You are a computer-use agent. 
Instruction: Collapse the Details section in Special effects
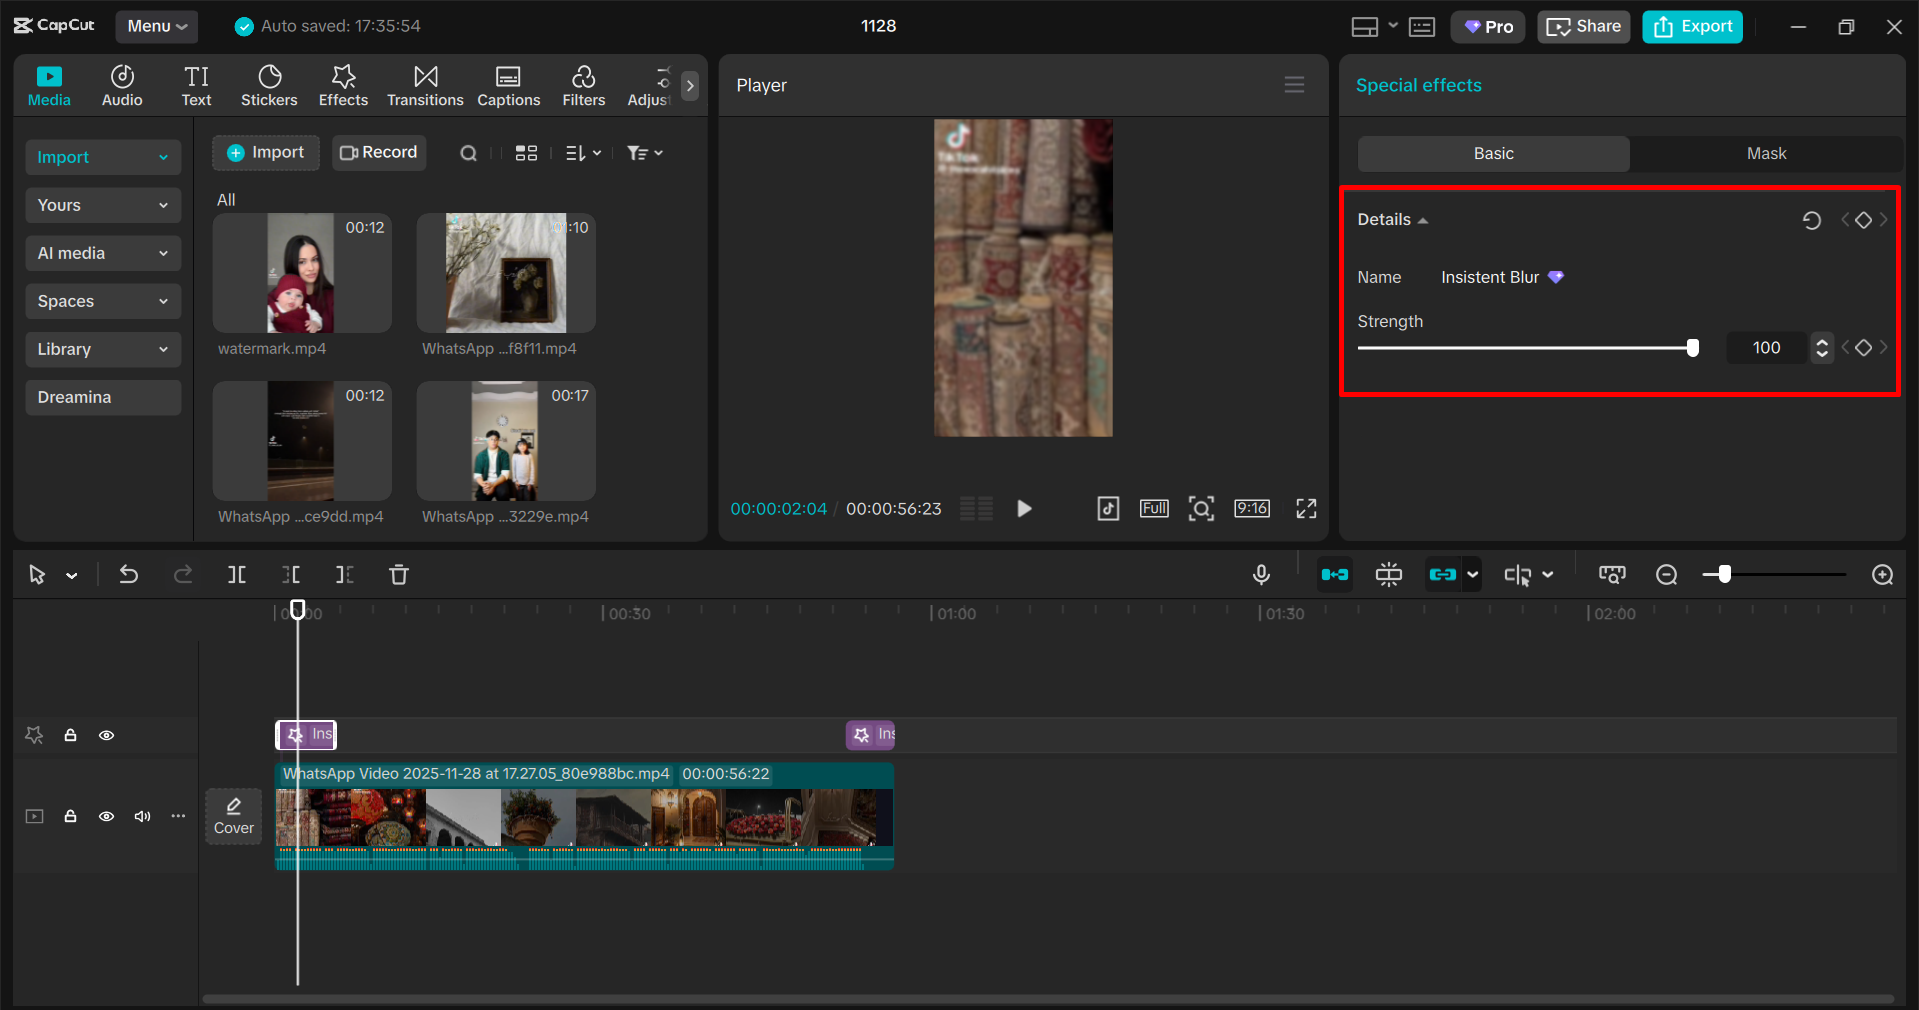point(1423,219)
